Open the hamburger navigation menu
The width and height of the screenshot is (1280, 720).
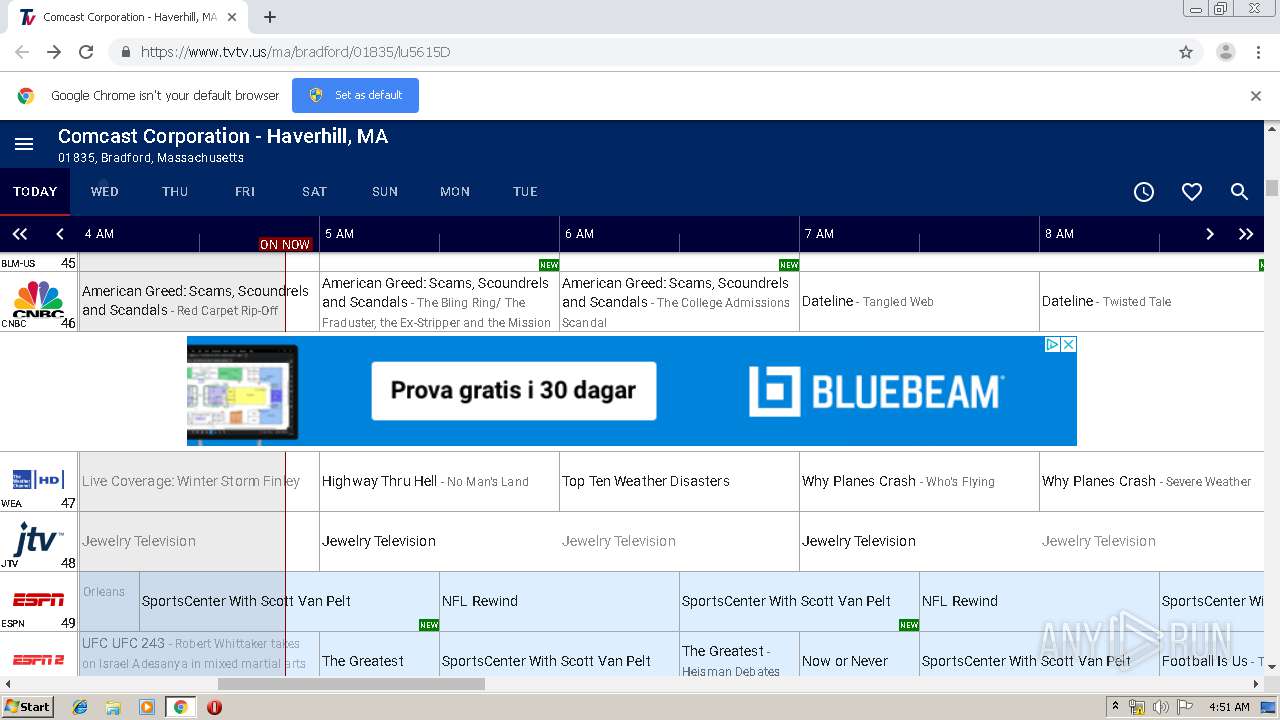(24, 144)
